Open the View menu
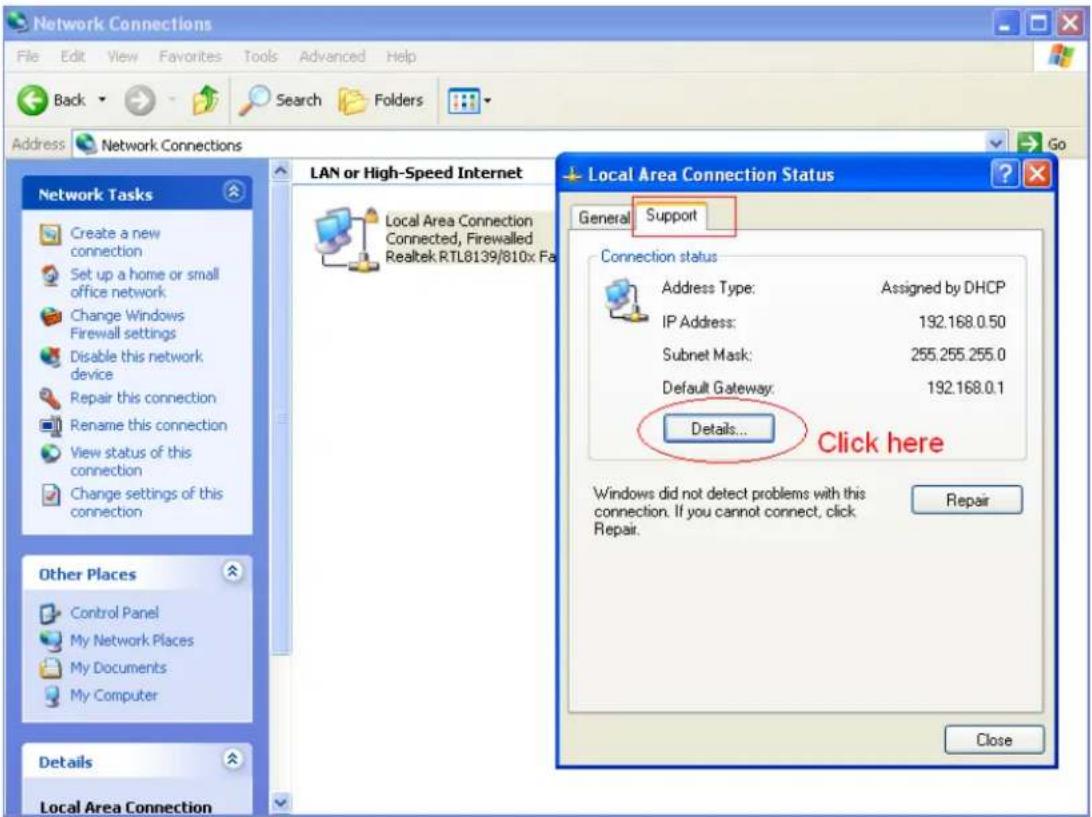 pos(122,56)
